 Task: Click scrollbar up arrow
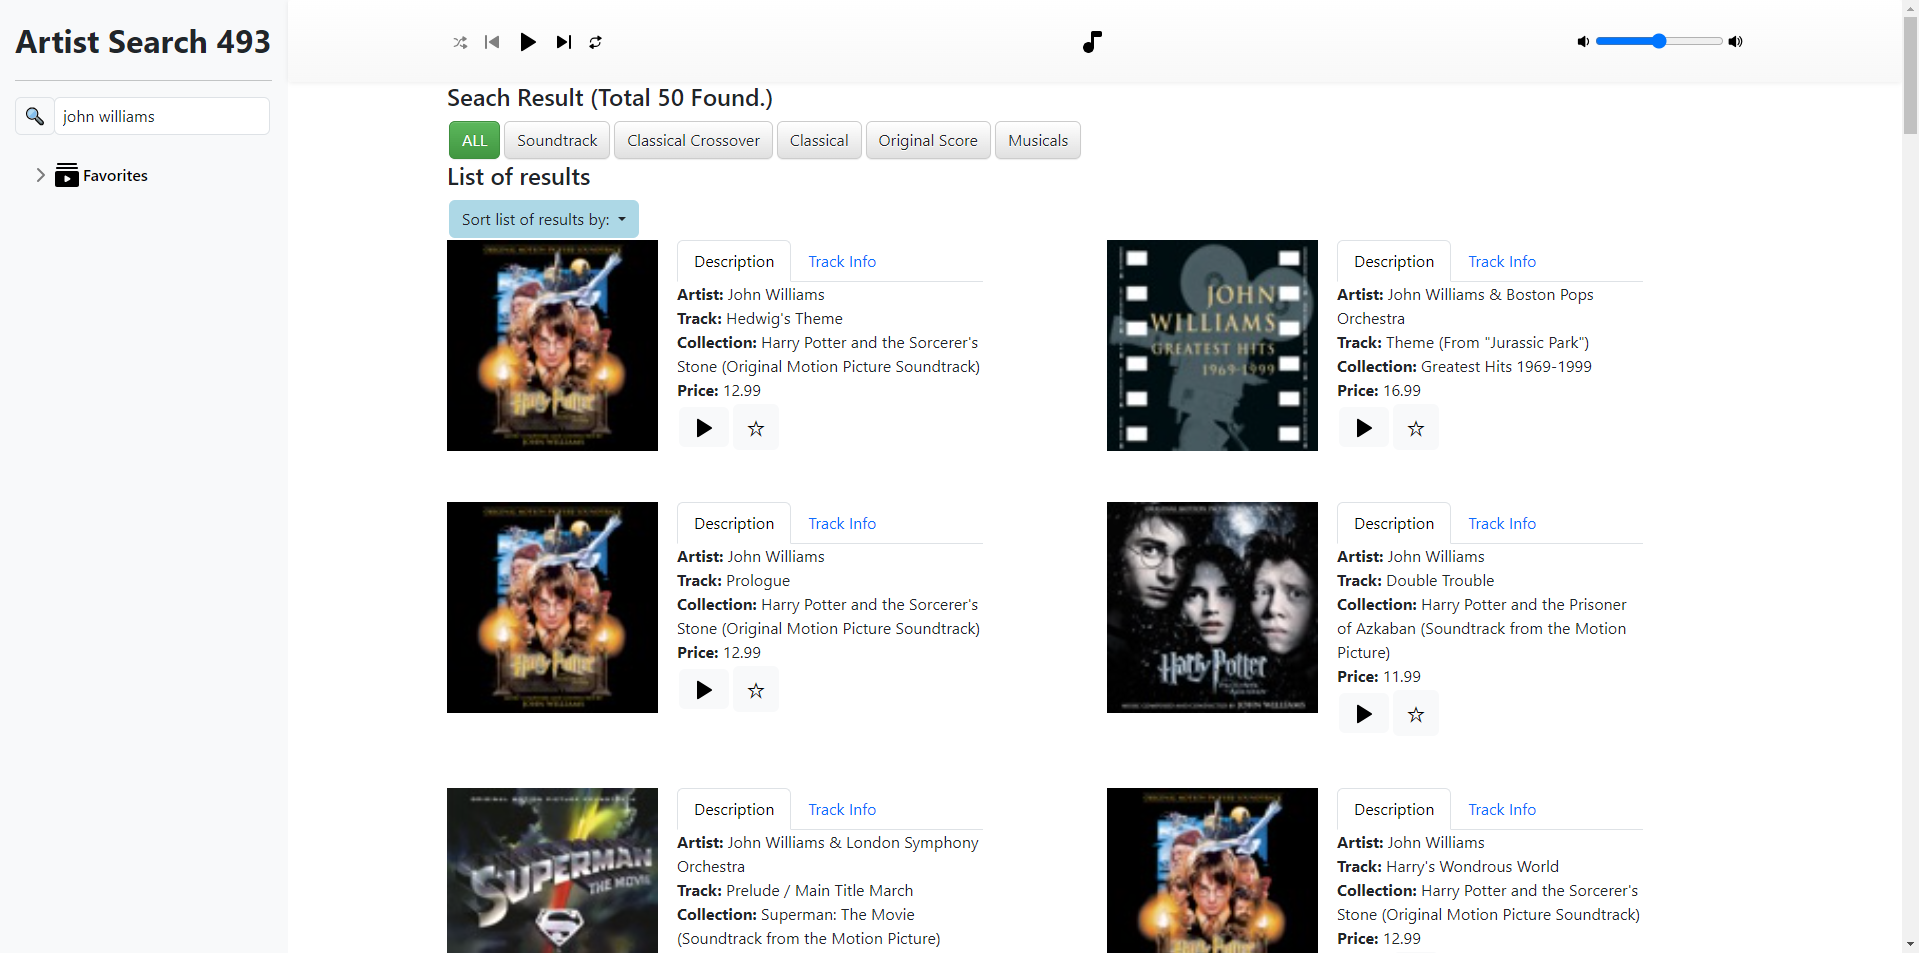[1910, 8]
